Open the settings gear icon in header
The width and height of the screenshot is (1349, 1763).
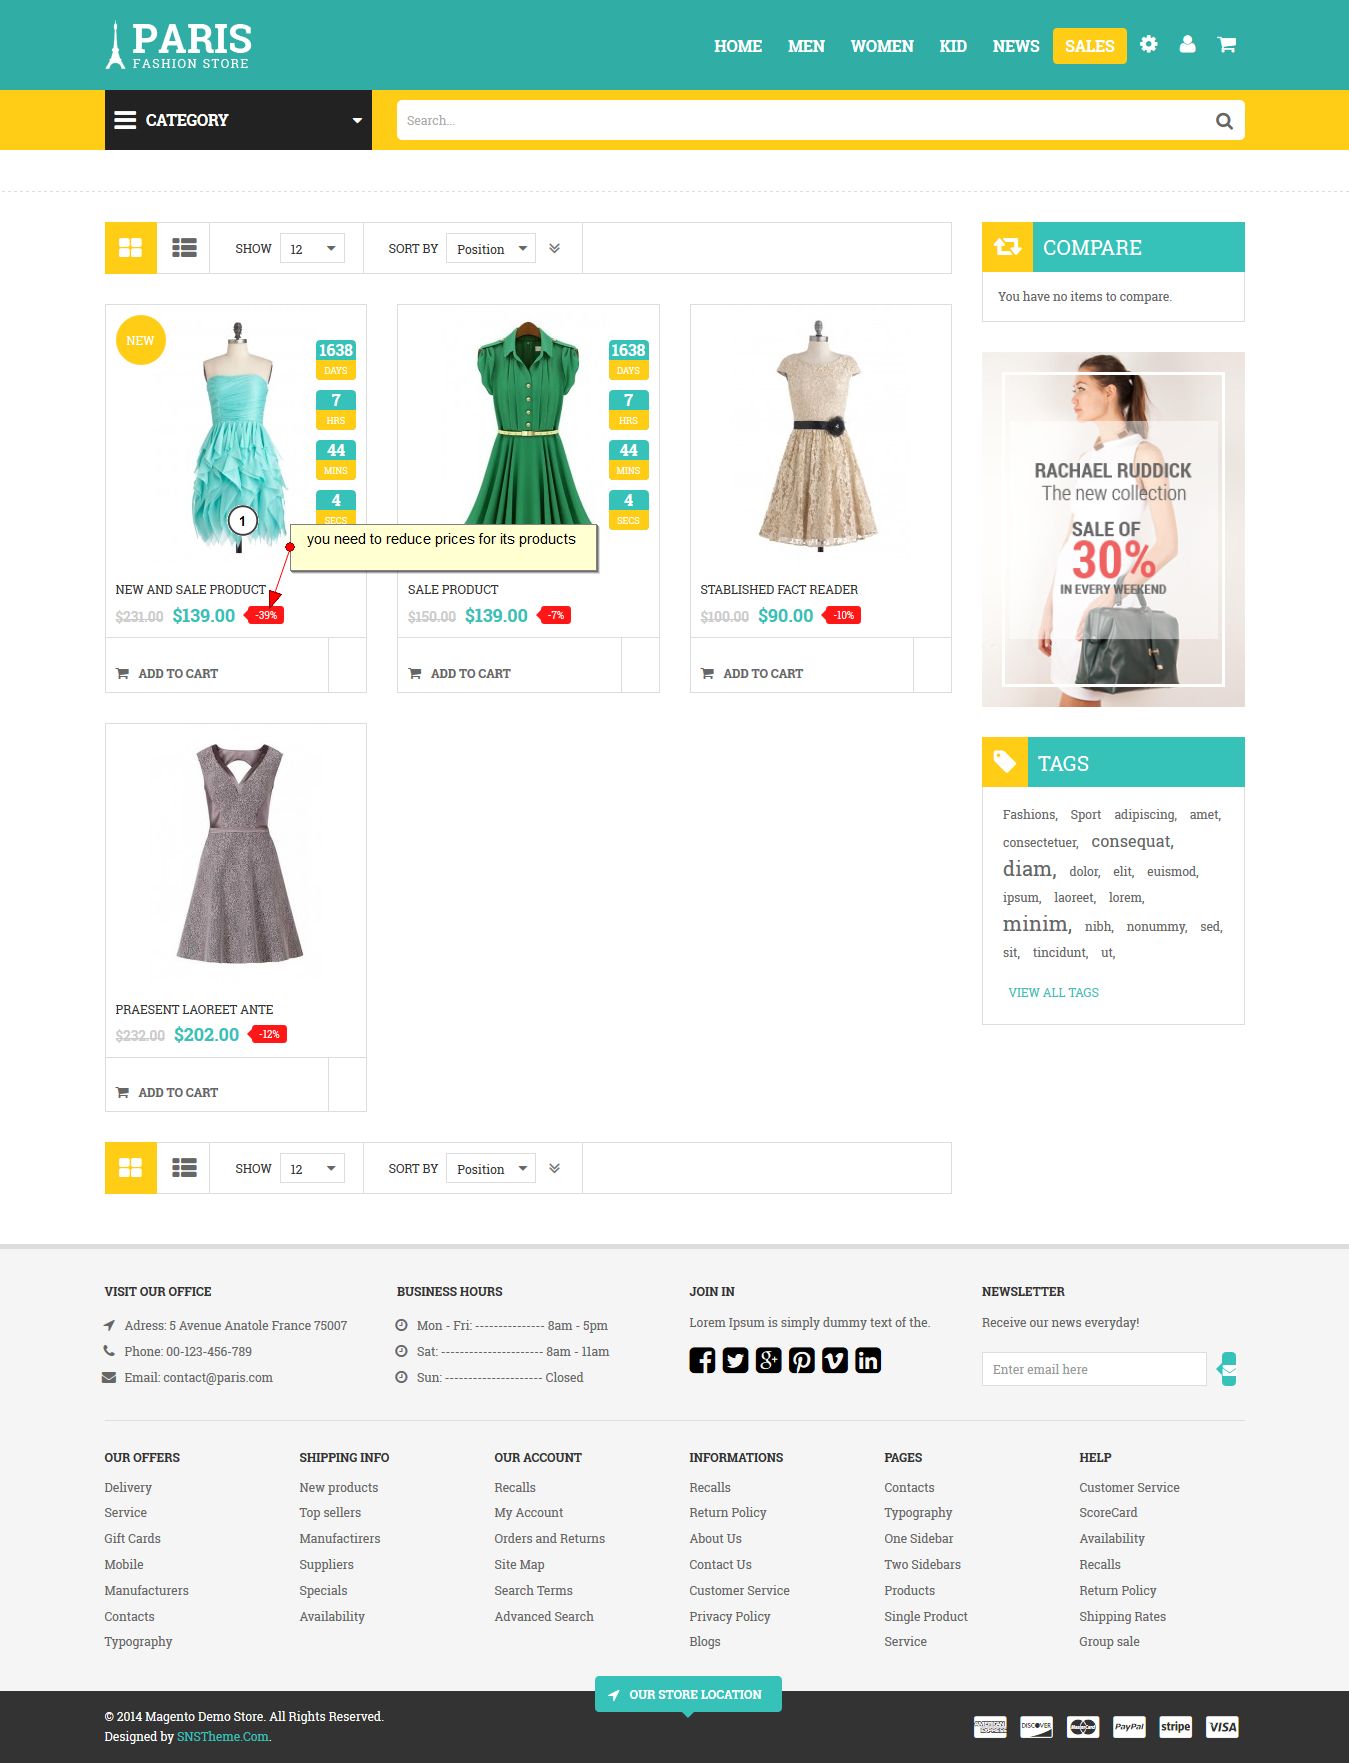pyautogui.click(x=1148, y=45)
